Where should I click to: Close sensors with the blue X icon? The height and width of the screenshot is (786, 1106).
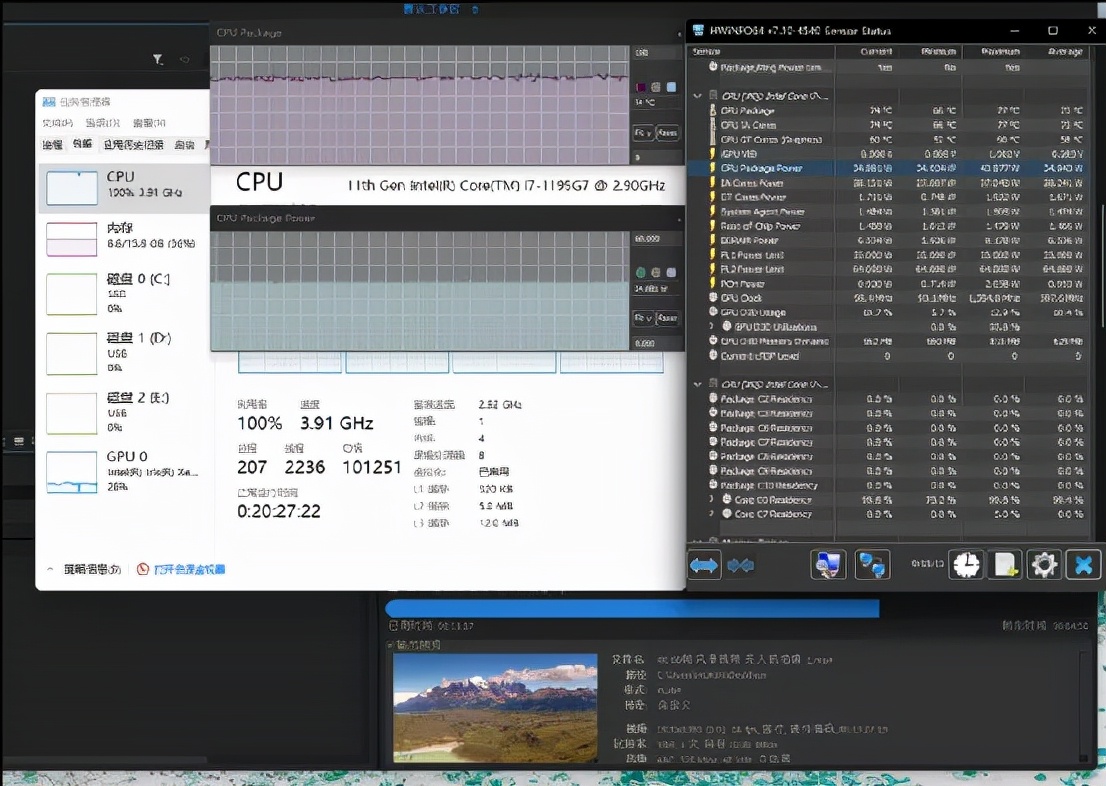(1083, 565)
